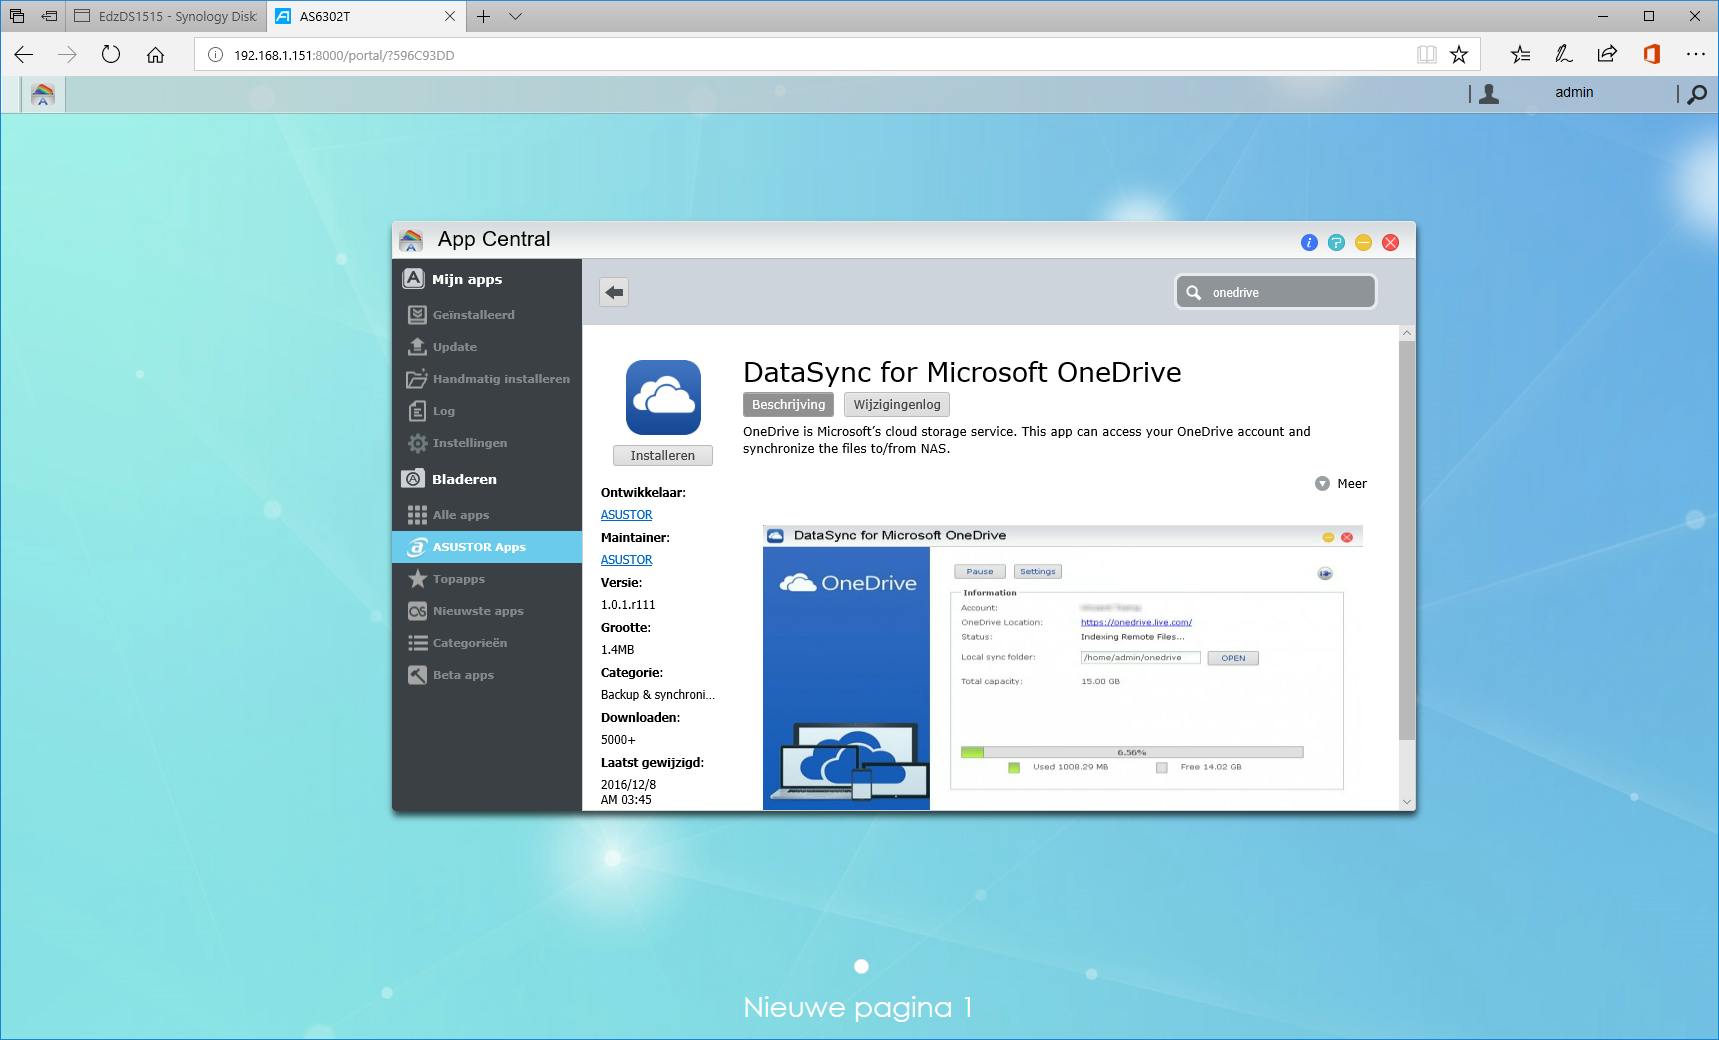Click the DataSync screenshot preview
The image size is (1719, 1040).
(x=1062, y=667)
